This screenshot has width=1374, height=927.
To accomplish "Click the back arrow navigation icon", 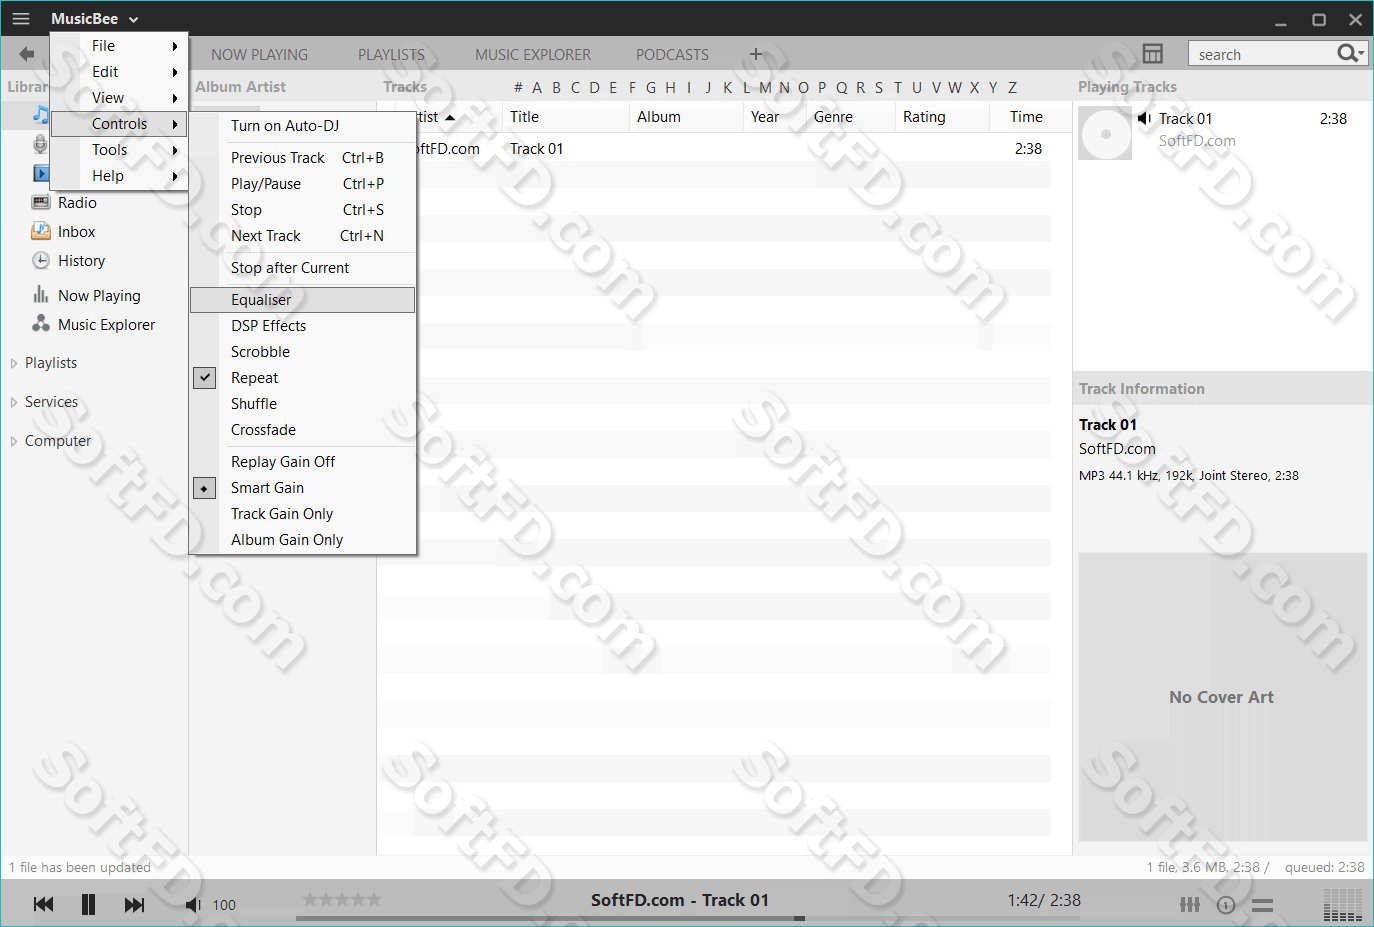I will [26, 54].
